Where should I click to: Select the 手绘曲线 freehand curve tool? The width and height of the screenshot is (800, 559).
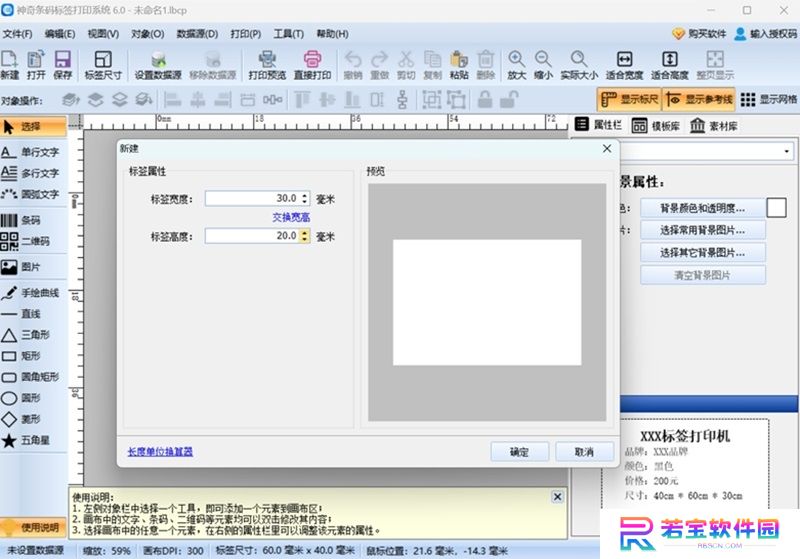pos(34,293)
